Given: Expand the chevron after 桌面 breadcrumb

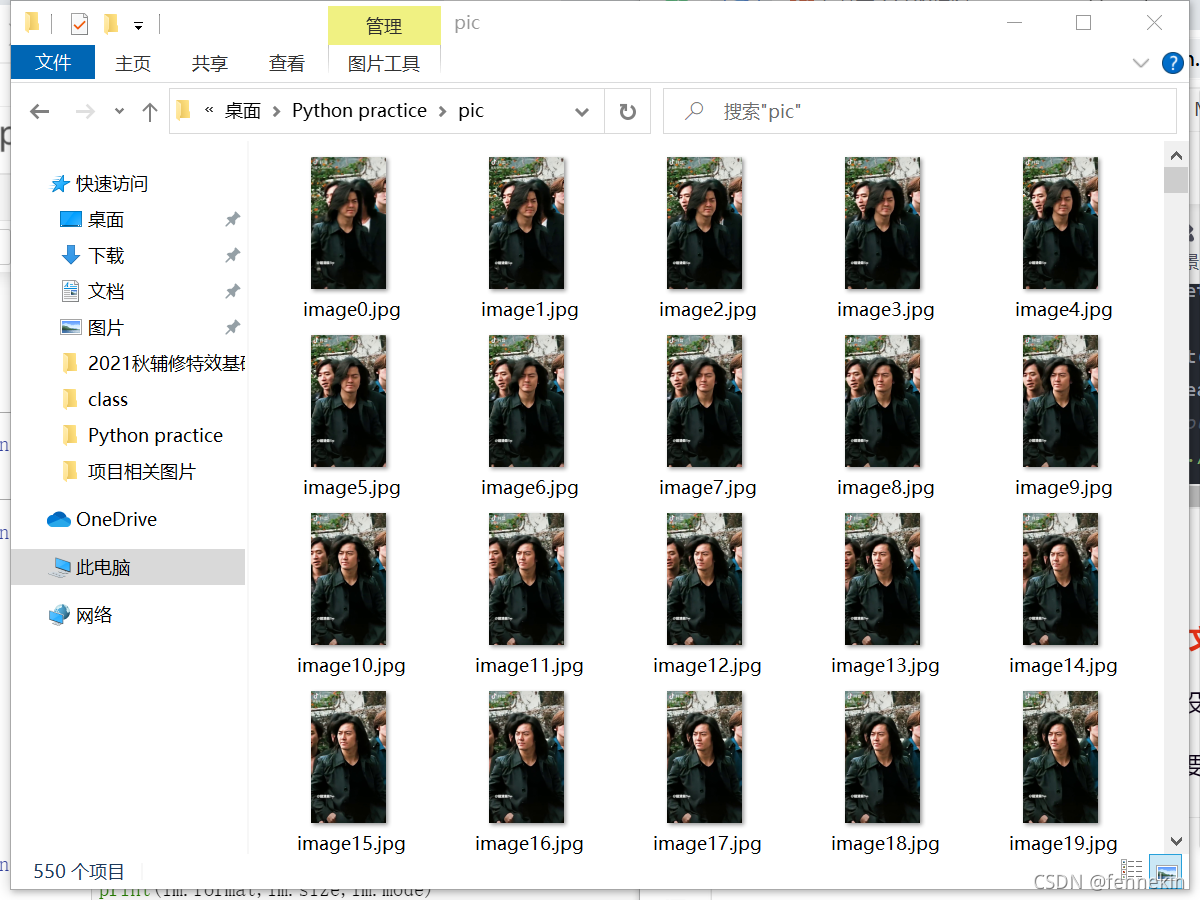Looking at the screenshot, I should point(277,112).
